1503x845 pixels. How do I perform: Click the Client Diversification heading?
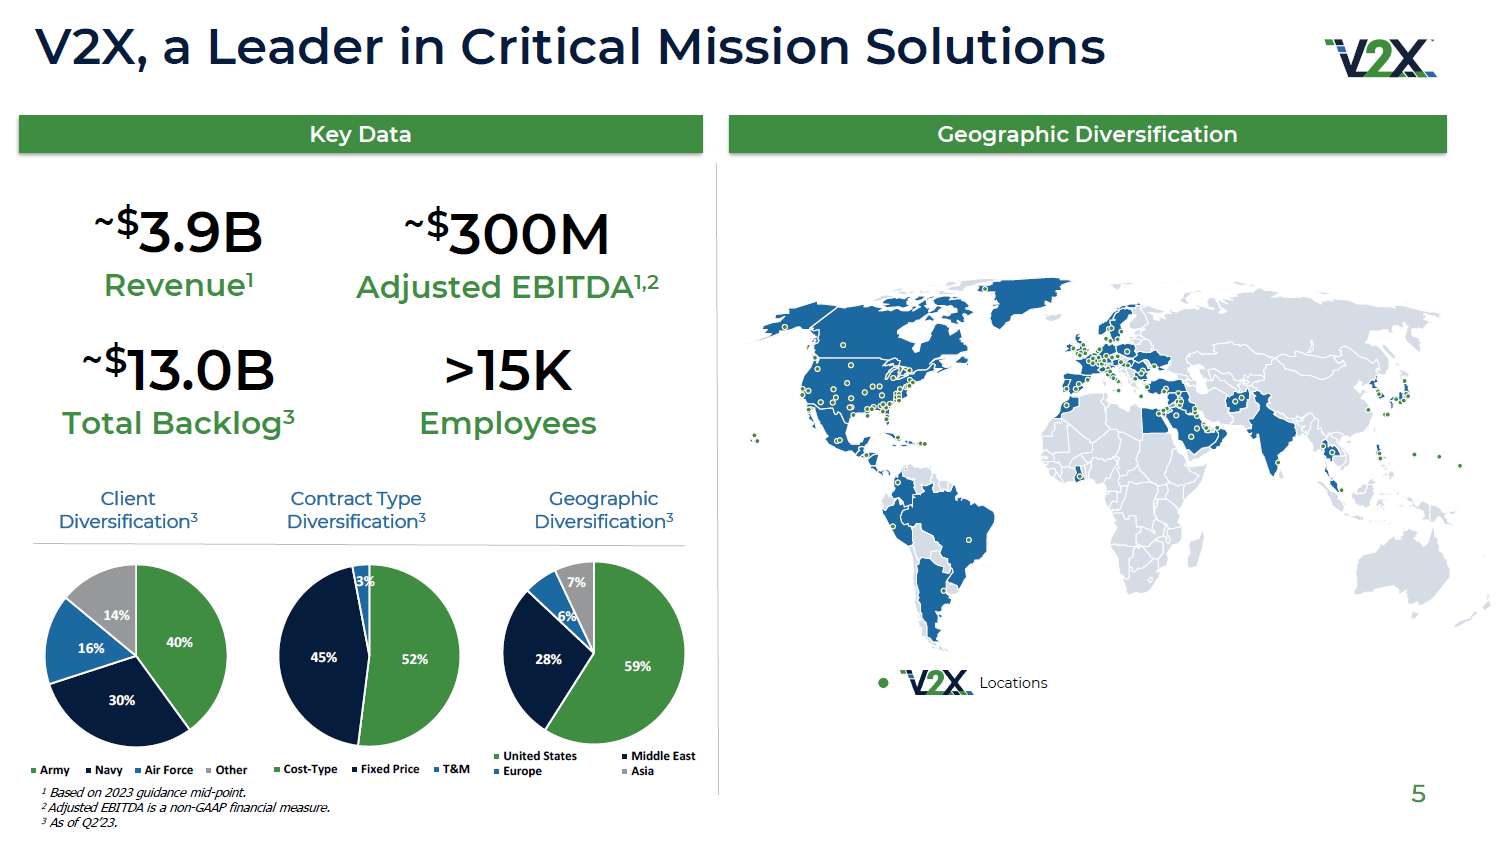click(128, 509)
